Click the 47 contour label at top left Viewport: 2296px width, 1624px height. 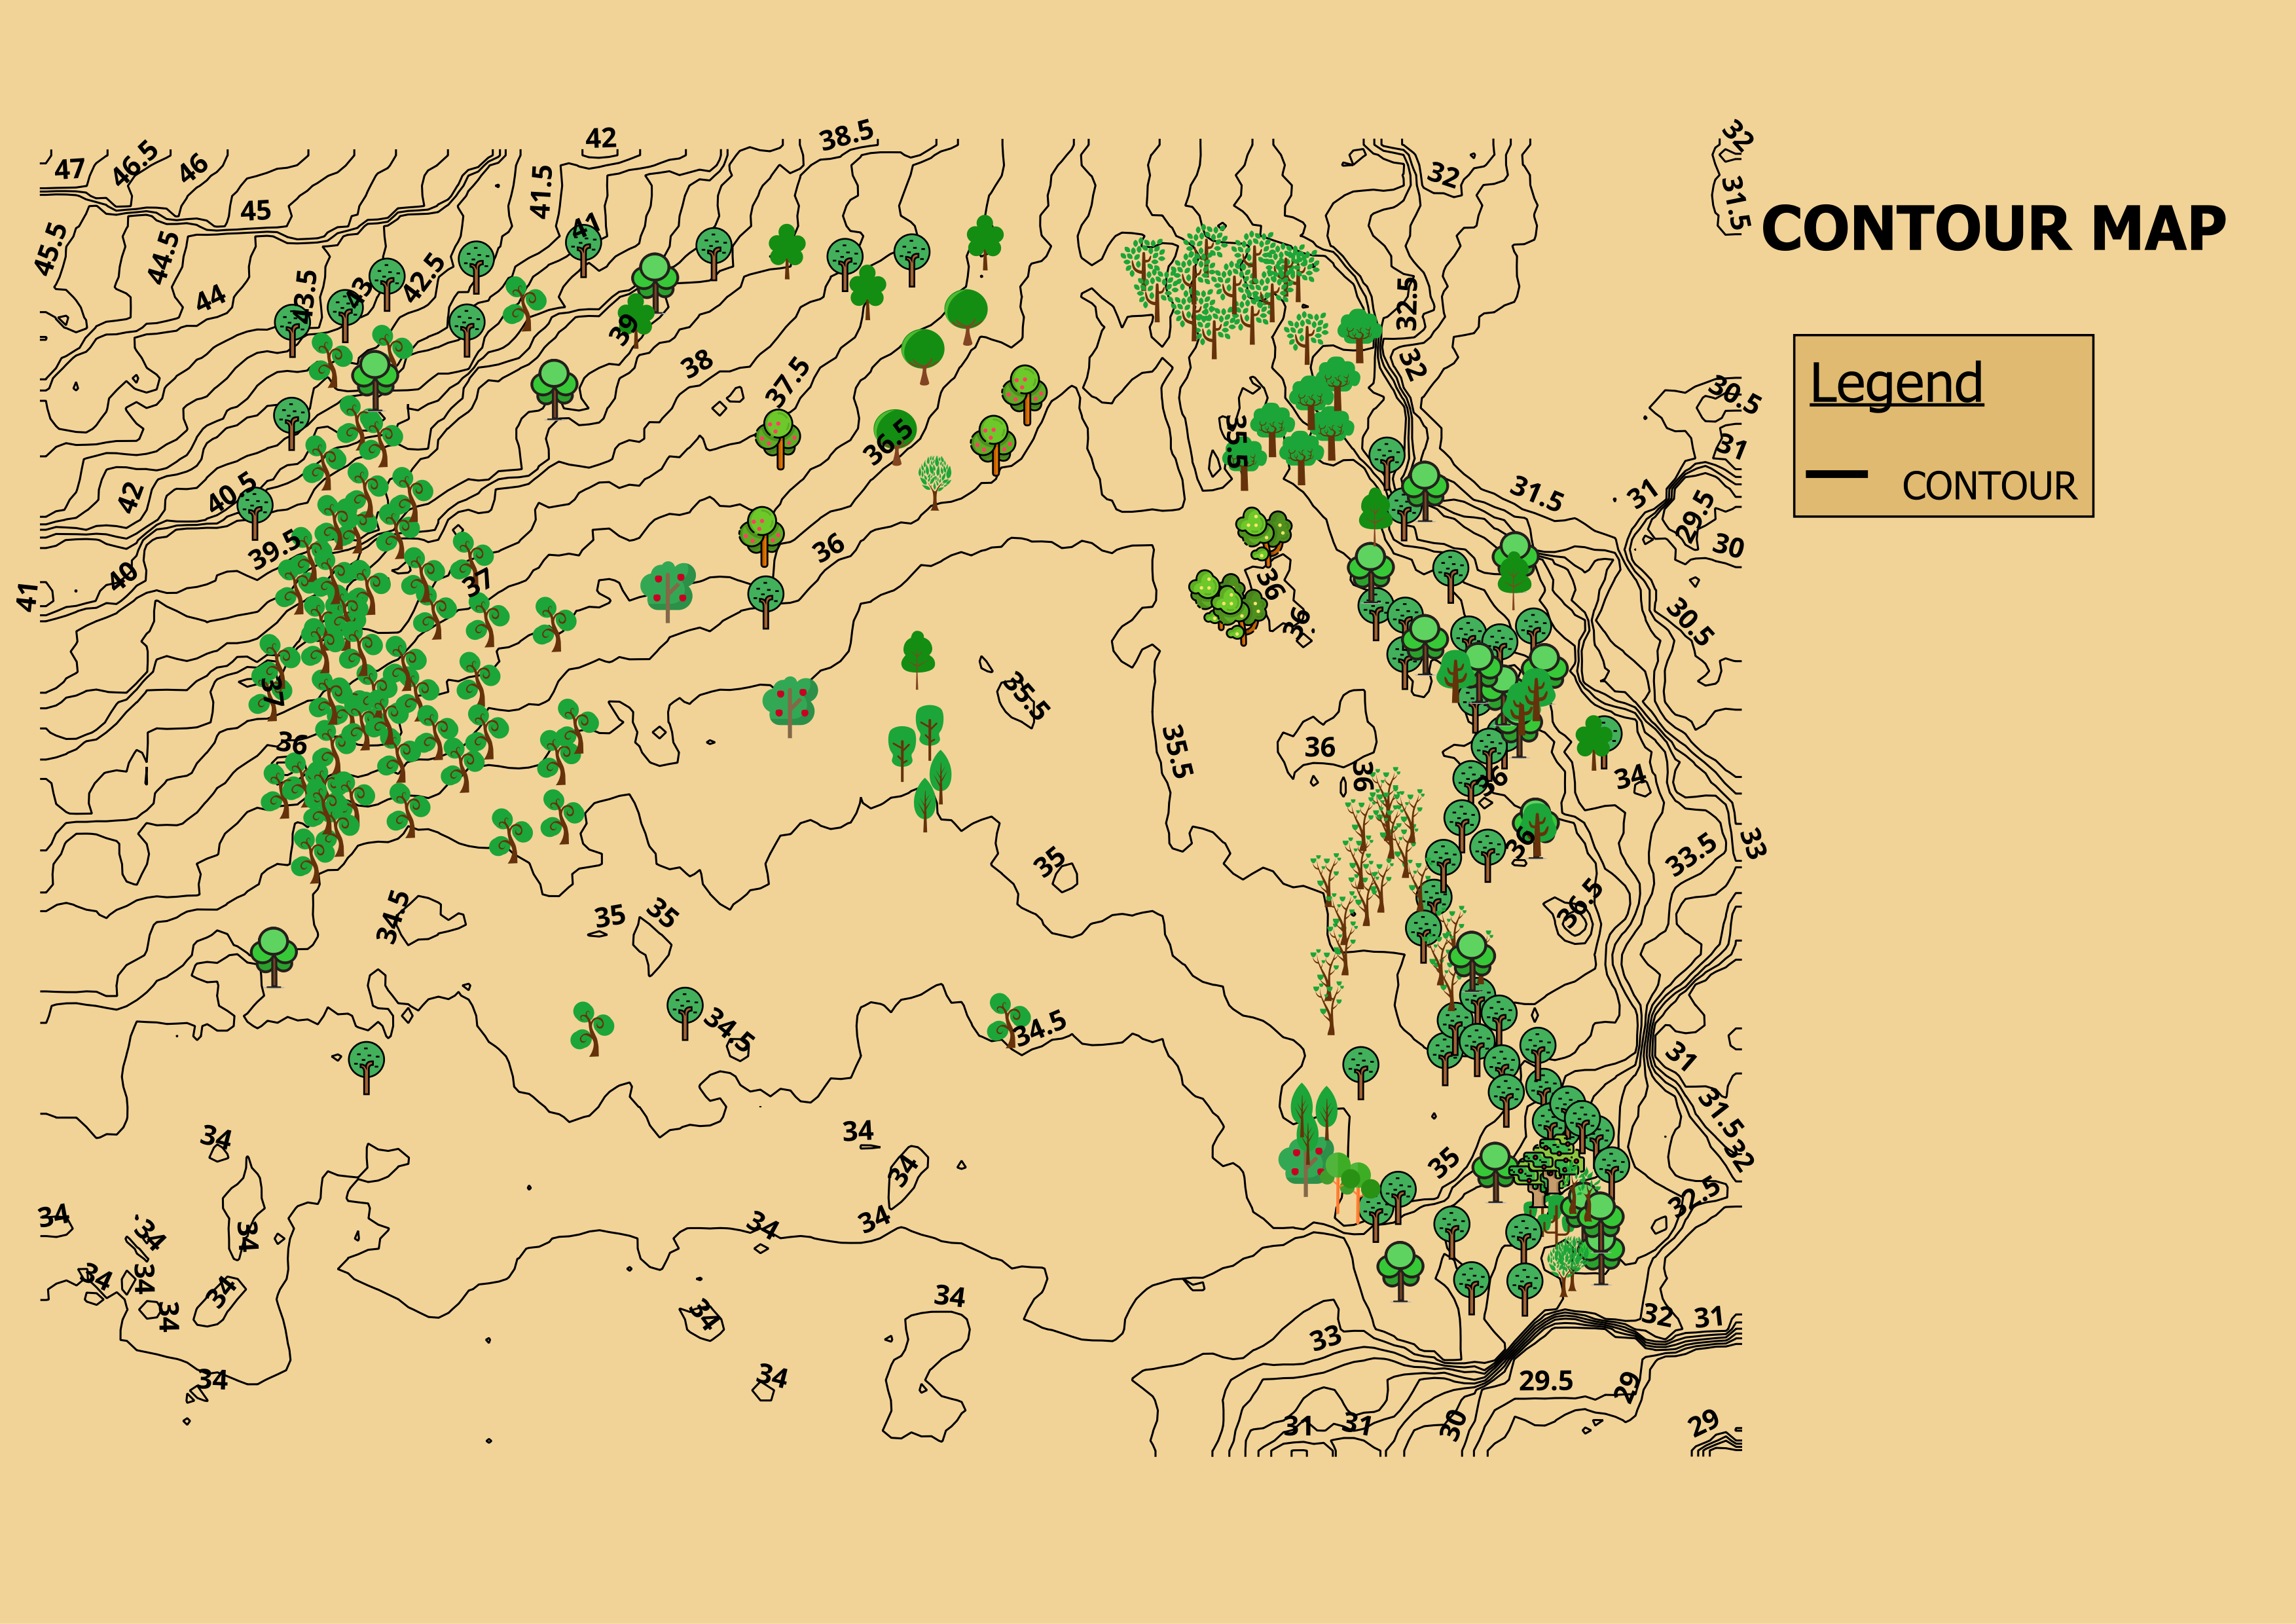pyautogui.click(x=69, y=168)
